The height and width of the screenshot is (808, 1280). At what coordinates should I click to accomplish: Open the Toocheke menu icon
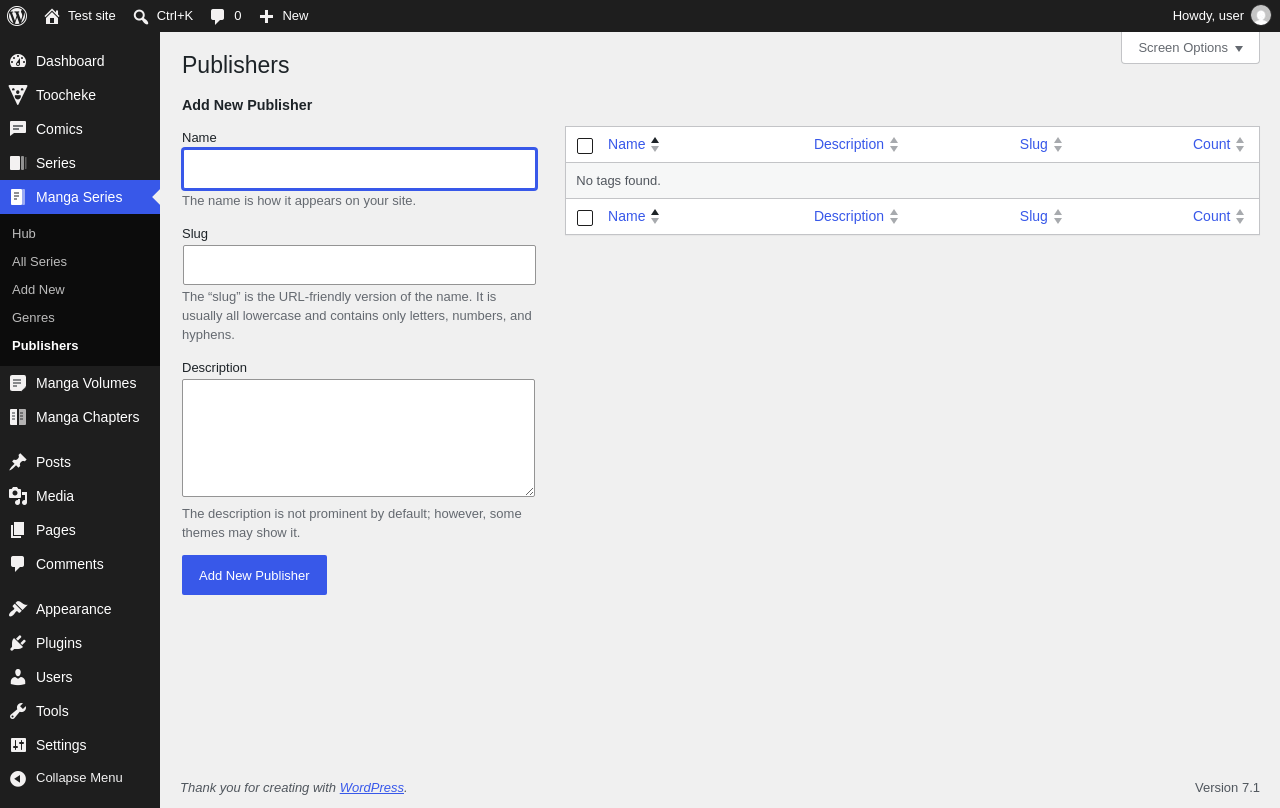click(x=18, y=95)
